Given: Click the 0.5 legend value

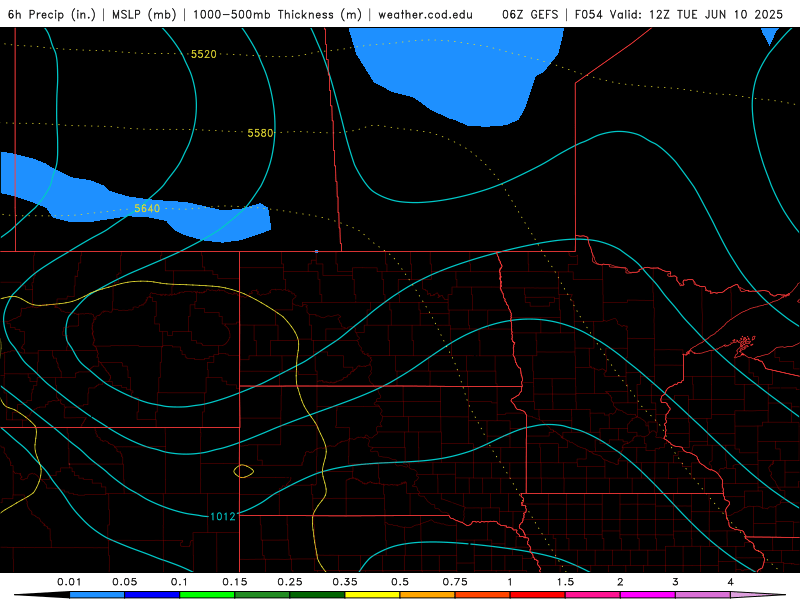Looking at the screenshot, I should click(400, 582).
